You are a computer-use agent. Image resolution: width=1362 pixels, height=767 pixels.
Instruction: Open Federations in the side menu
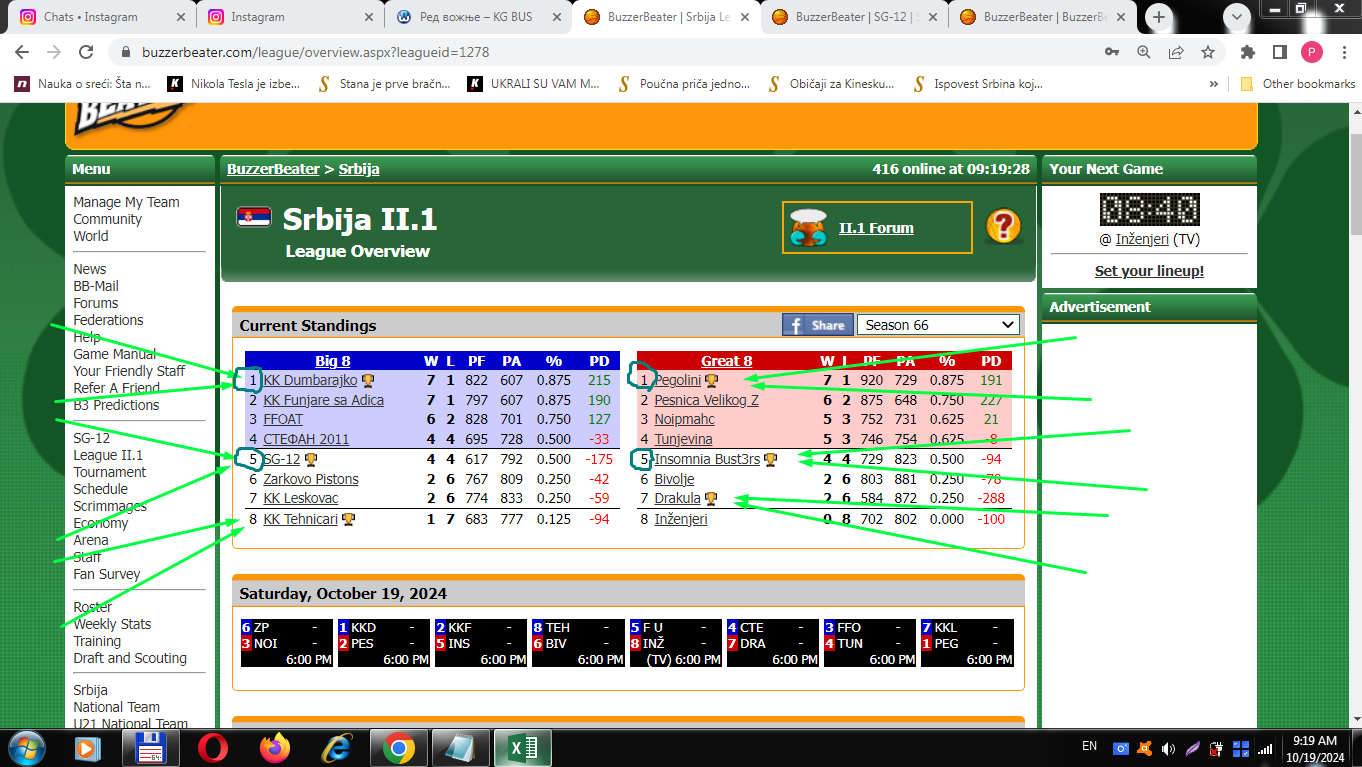(108, 320)
